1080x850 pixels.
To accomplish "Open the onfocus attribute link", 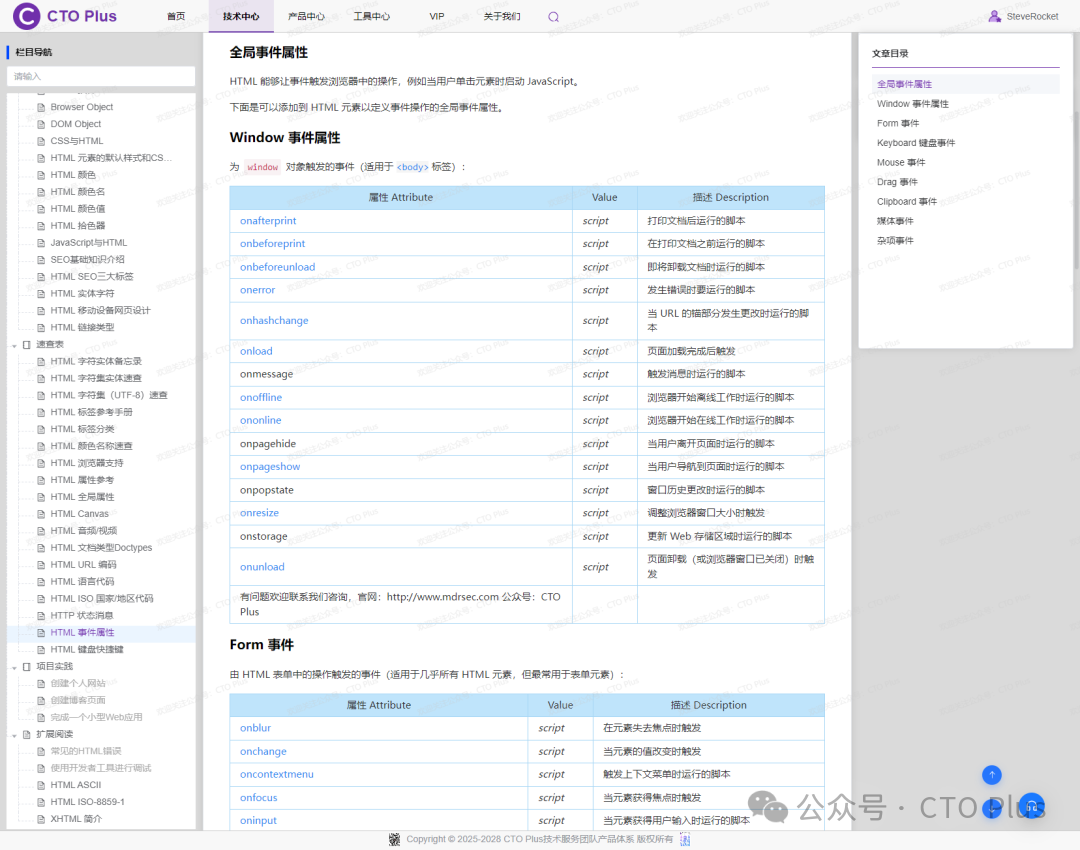I will click(x=259, y=798).
